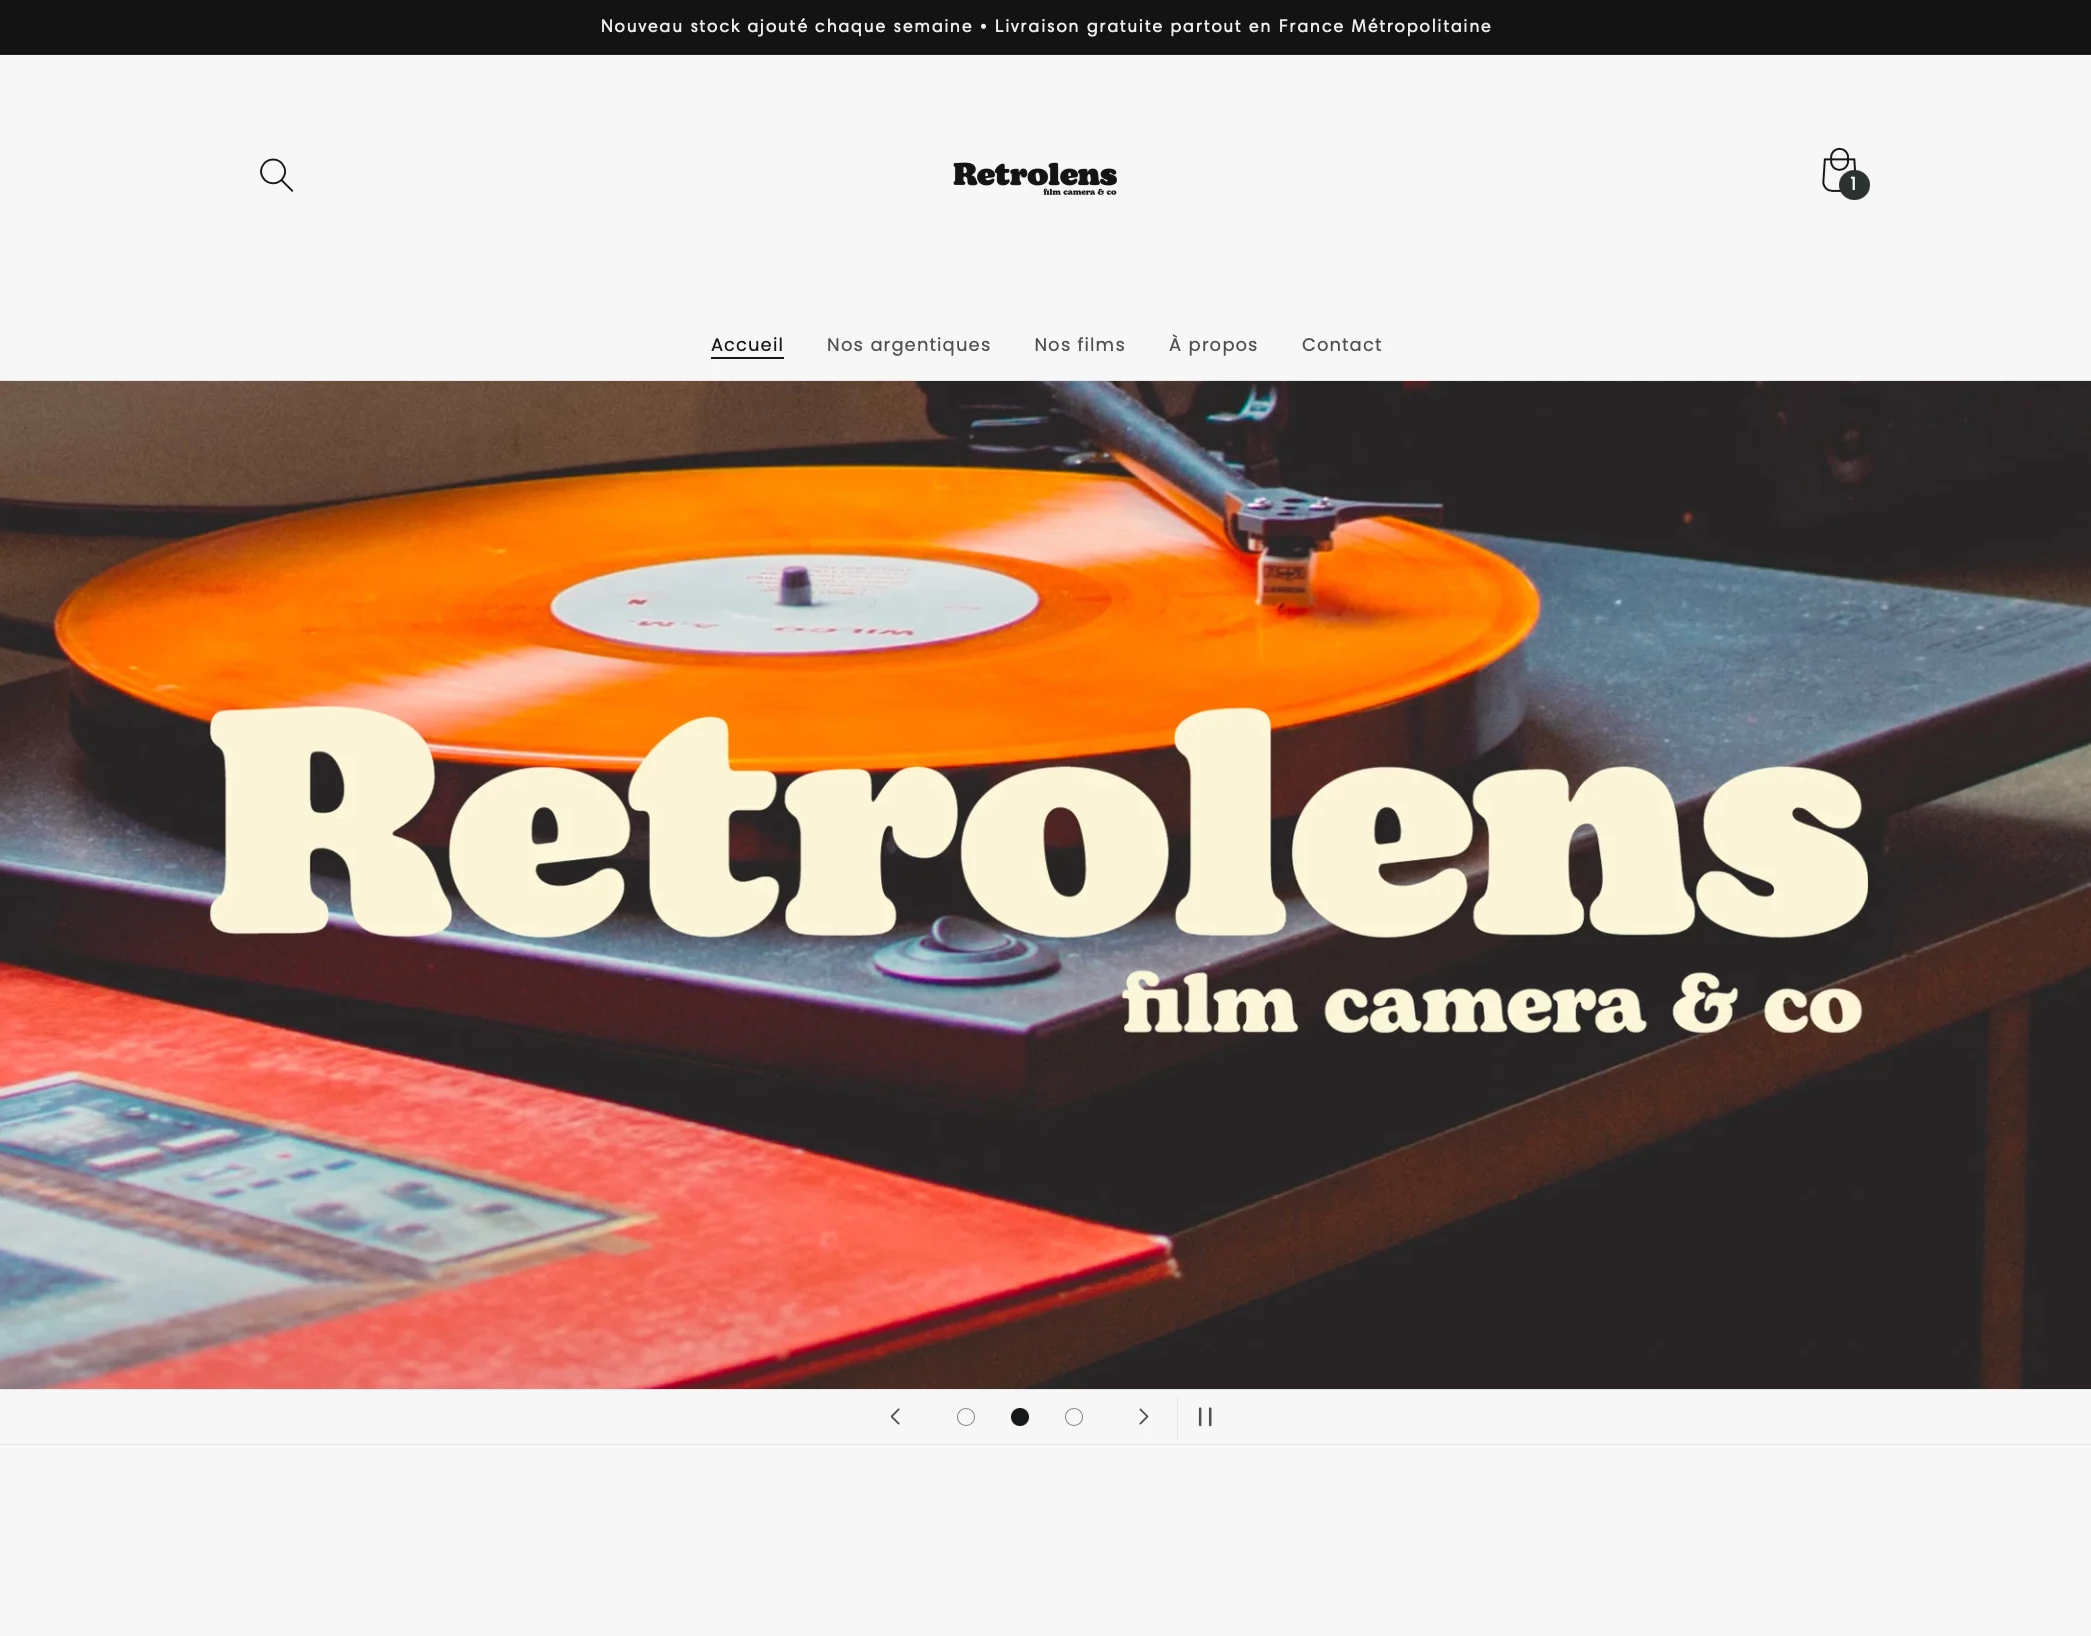The image size is (2091, 1636).
Task: Open the À propos page
Action: (1213, 345)
